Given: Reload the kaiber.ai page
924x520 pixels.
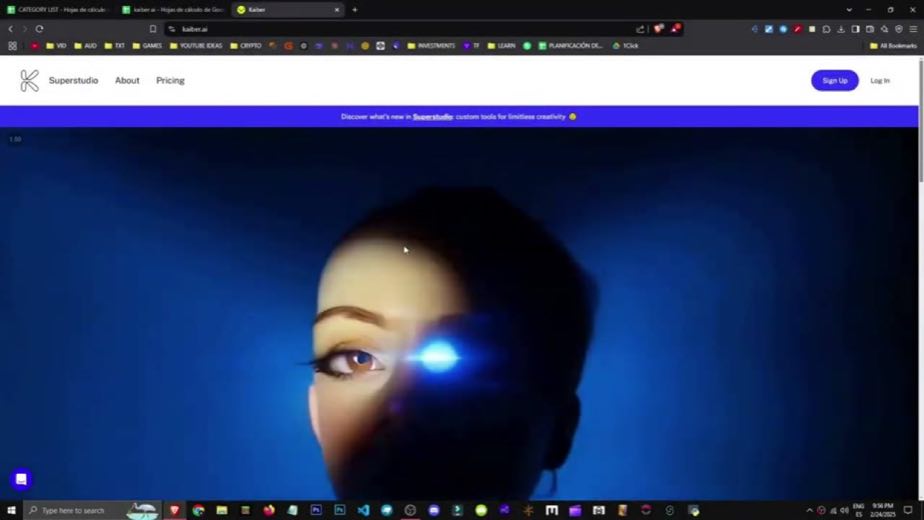Looking at the screenshot, I should (39, 29).
